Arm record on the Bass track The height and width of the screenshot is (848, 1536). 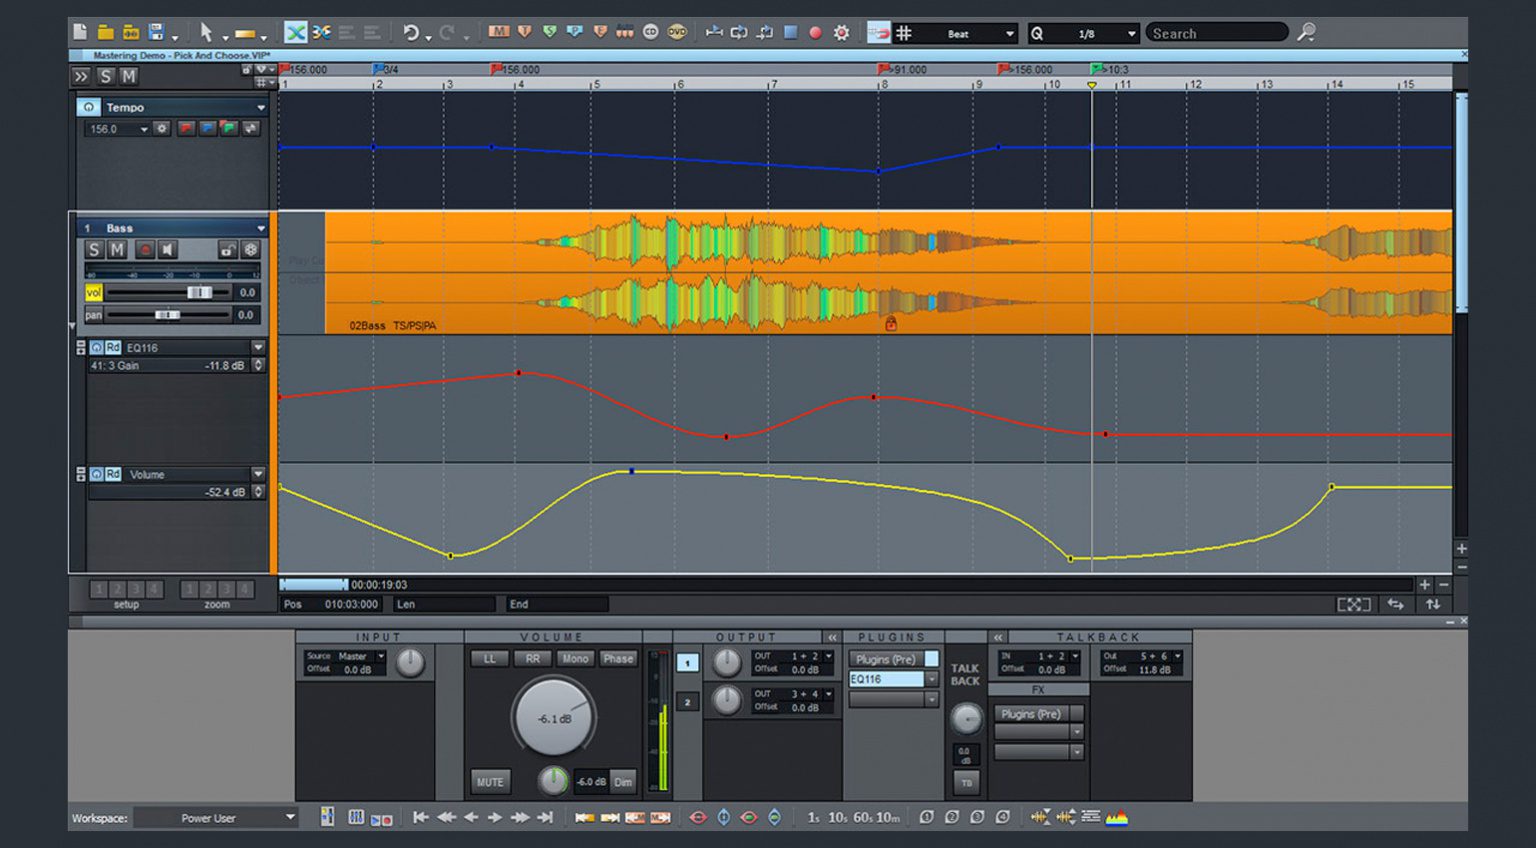144,249
